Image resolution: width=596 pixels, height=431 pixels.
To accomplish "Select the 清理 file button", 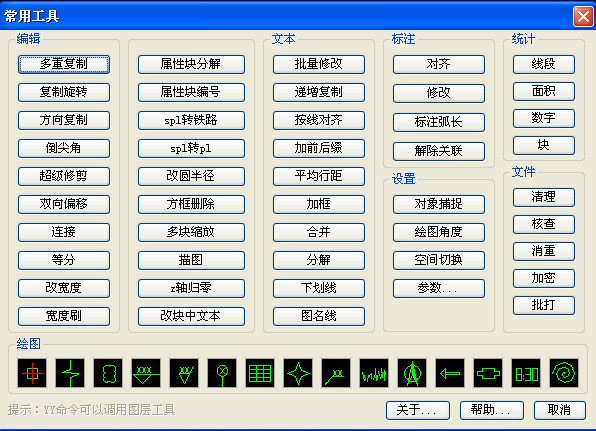I will (x=544, y=197).
